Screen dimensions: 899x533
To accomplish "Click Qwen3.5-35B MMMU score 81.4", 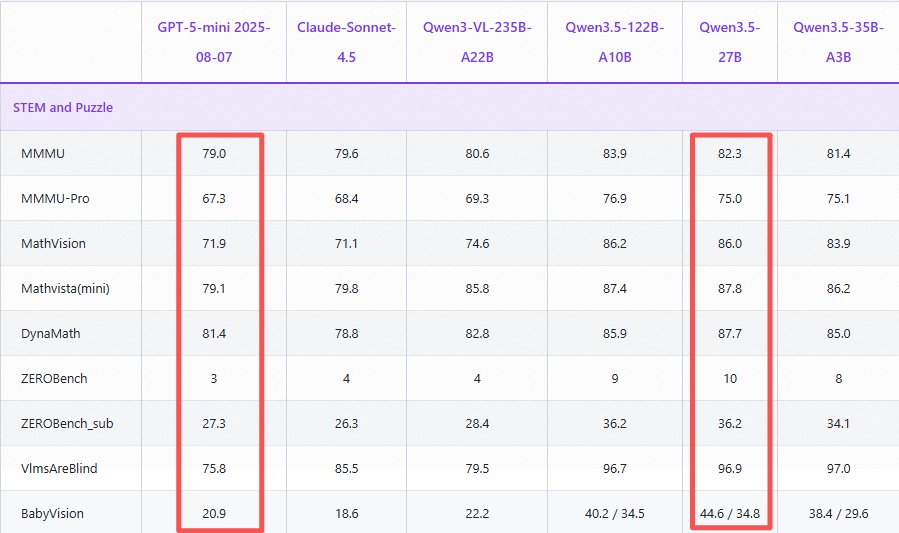I will 838,154.
